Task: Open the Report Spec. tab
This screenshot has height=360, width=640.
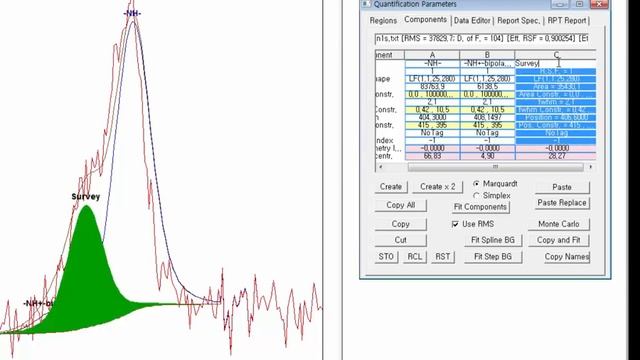Action: pyautogui.click(x=518, y=20)
